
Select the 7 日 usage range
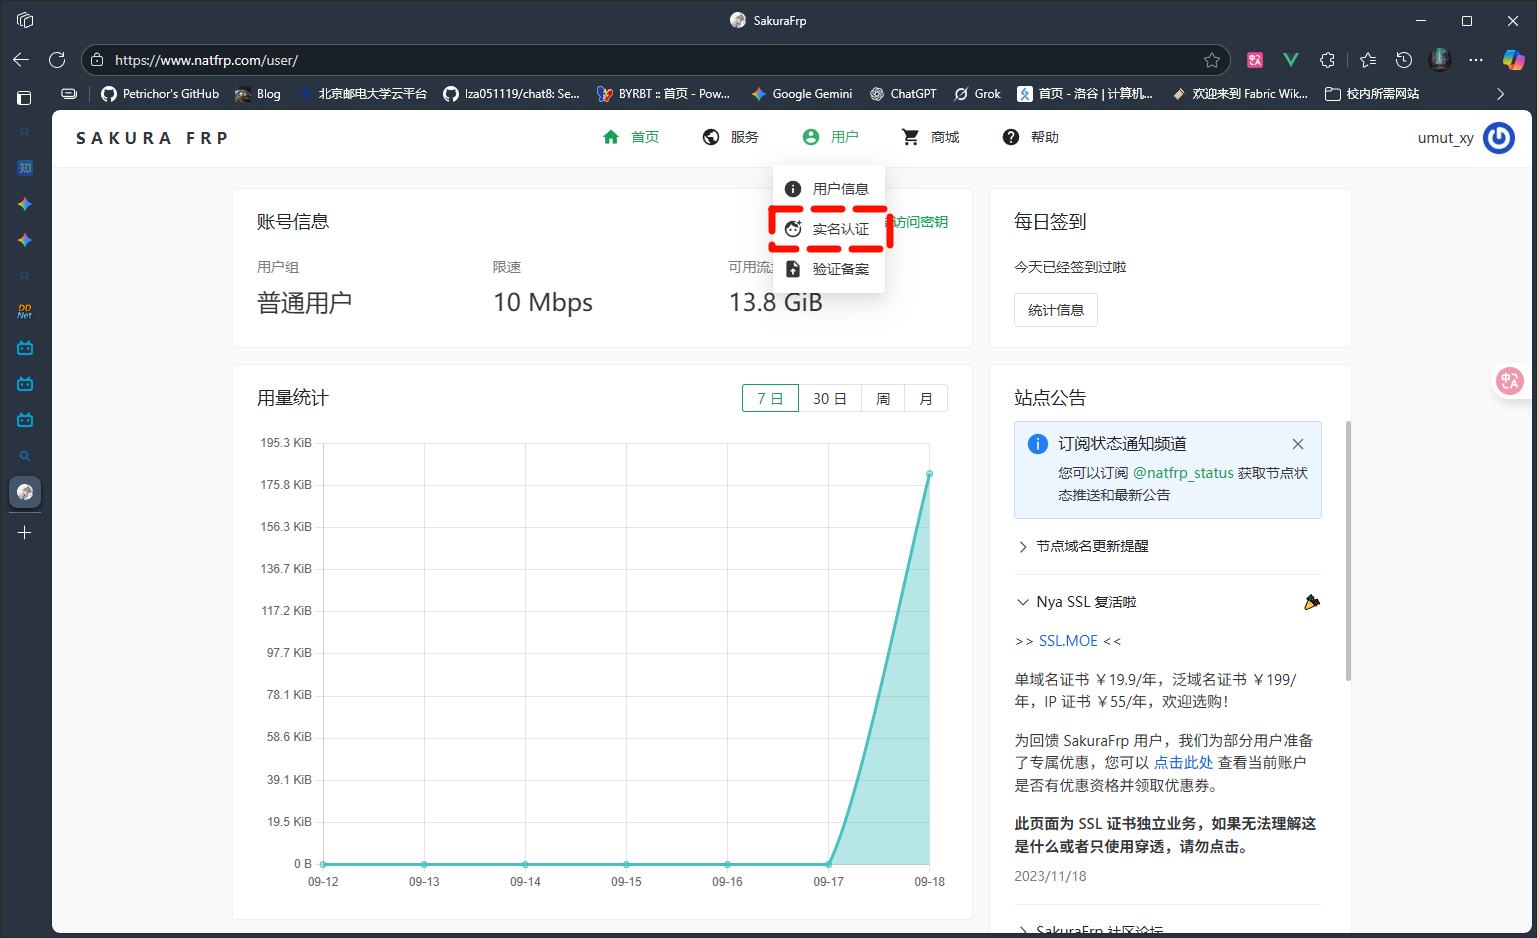click(770, 398)
